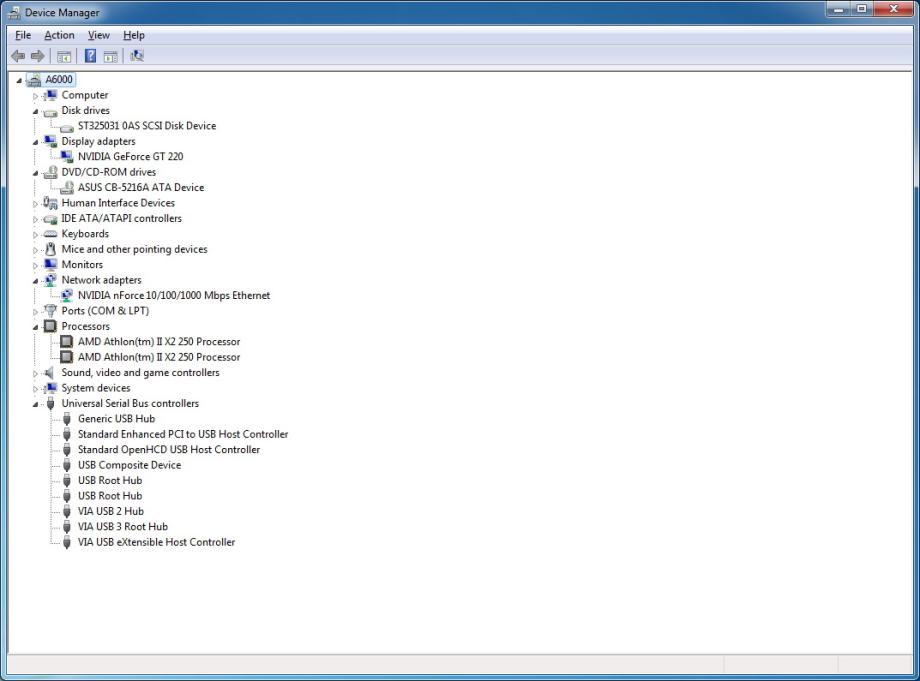Click the Disk drives category icon
This screenshot has width=920, height=681.
point(50,111)
